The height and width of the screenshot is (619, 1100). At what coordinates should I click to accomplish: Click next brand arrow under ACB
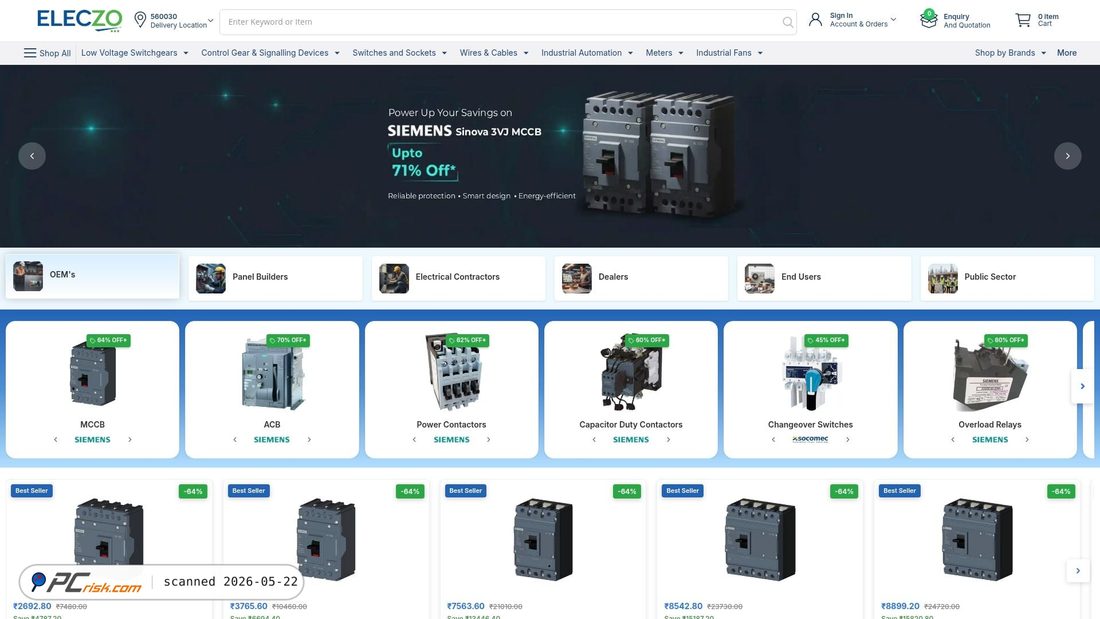pyautogui.click(x=309, y=439)
